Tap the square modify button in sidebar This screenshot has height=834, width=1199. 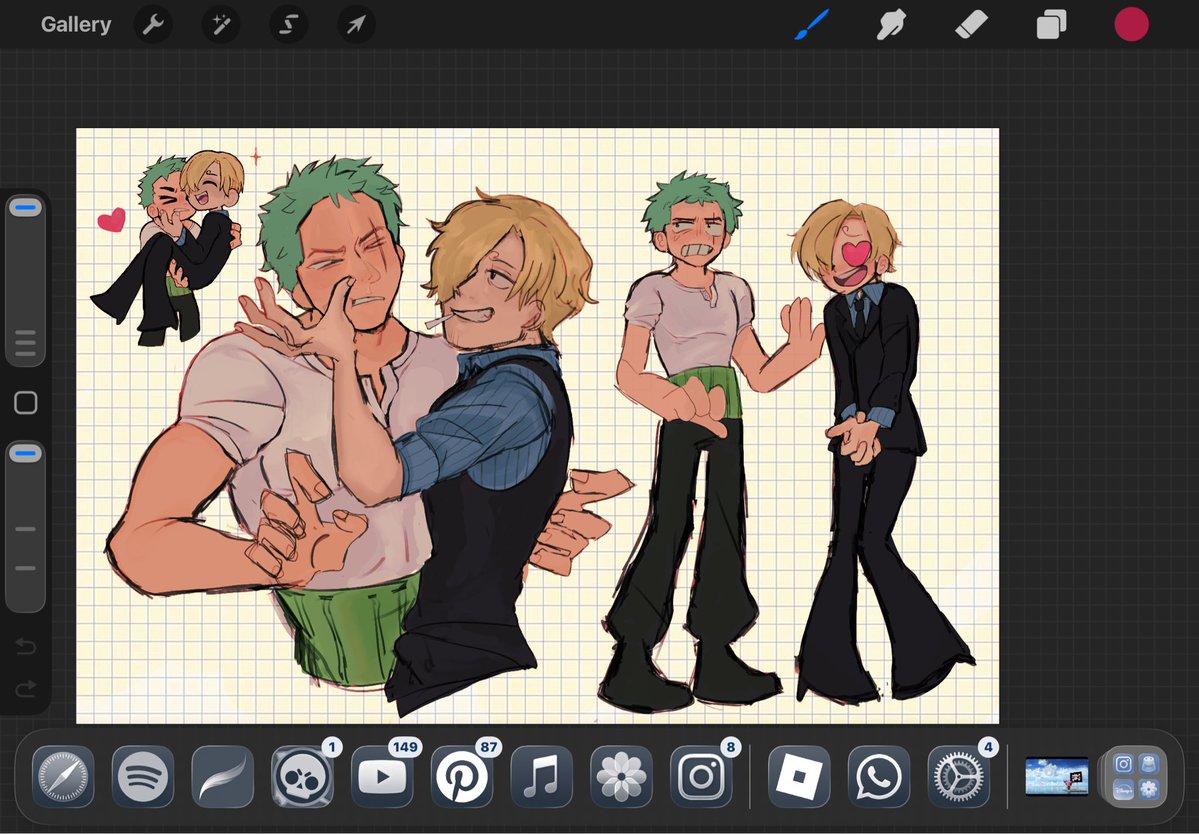point(26,403)
